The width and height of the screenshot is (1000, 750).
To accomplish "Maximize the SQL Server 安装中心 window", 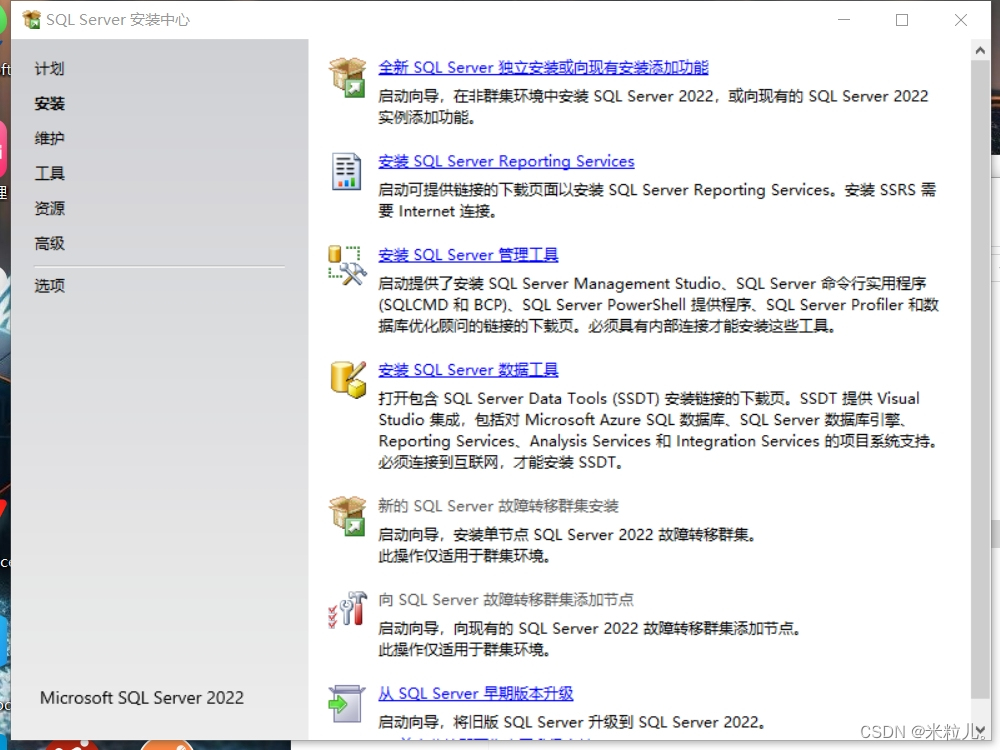I will pyautogui.click(x=902, y=20).
